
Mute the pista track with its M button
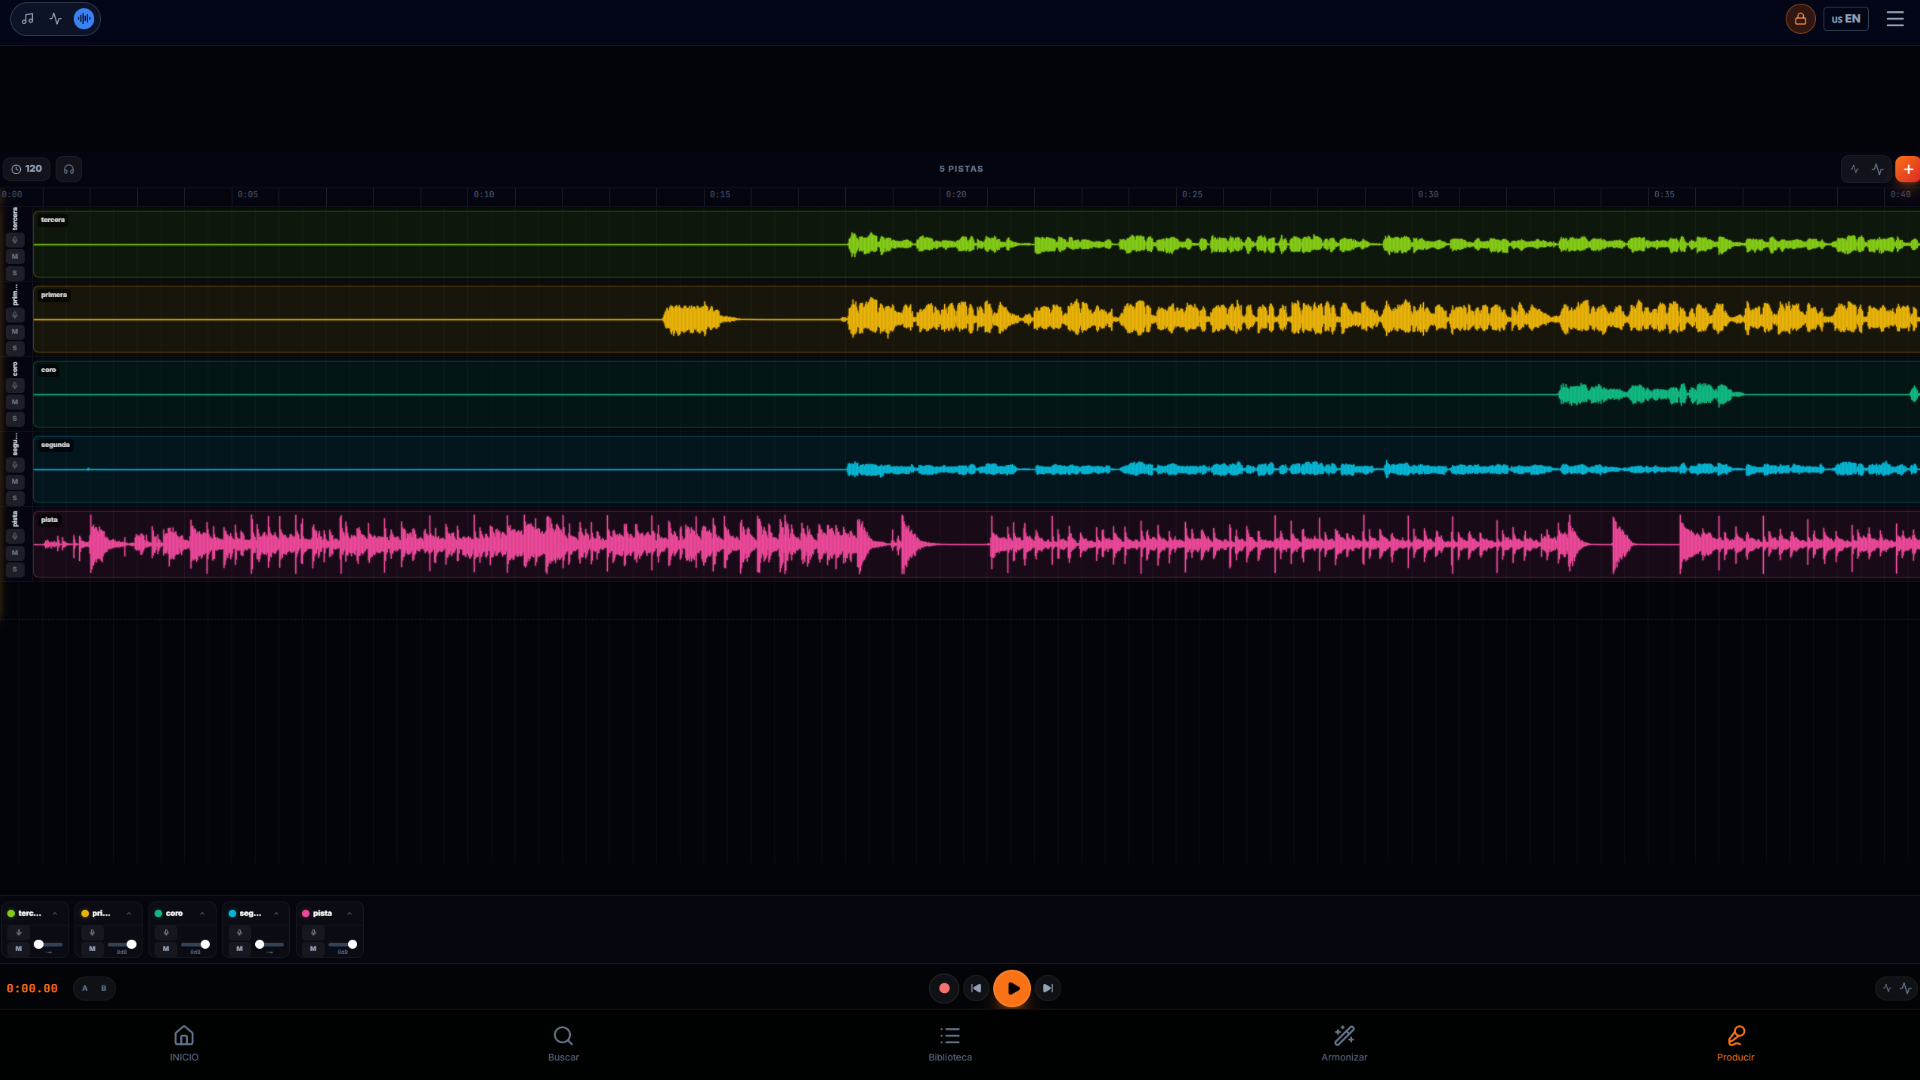15,552
